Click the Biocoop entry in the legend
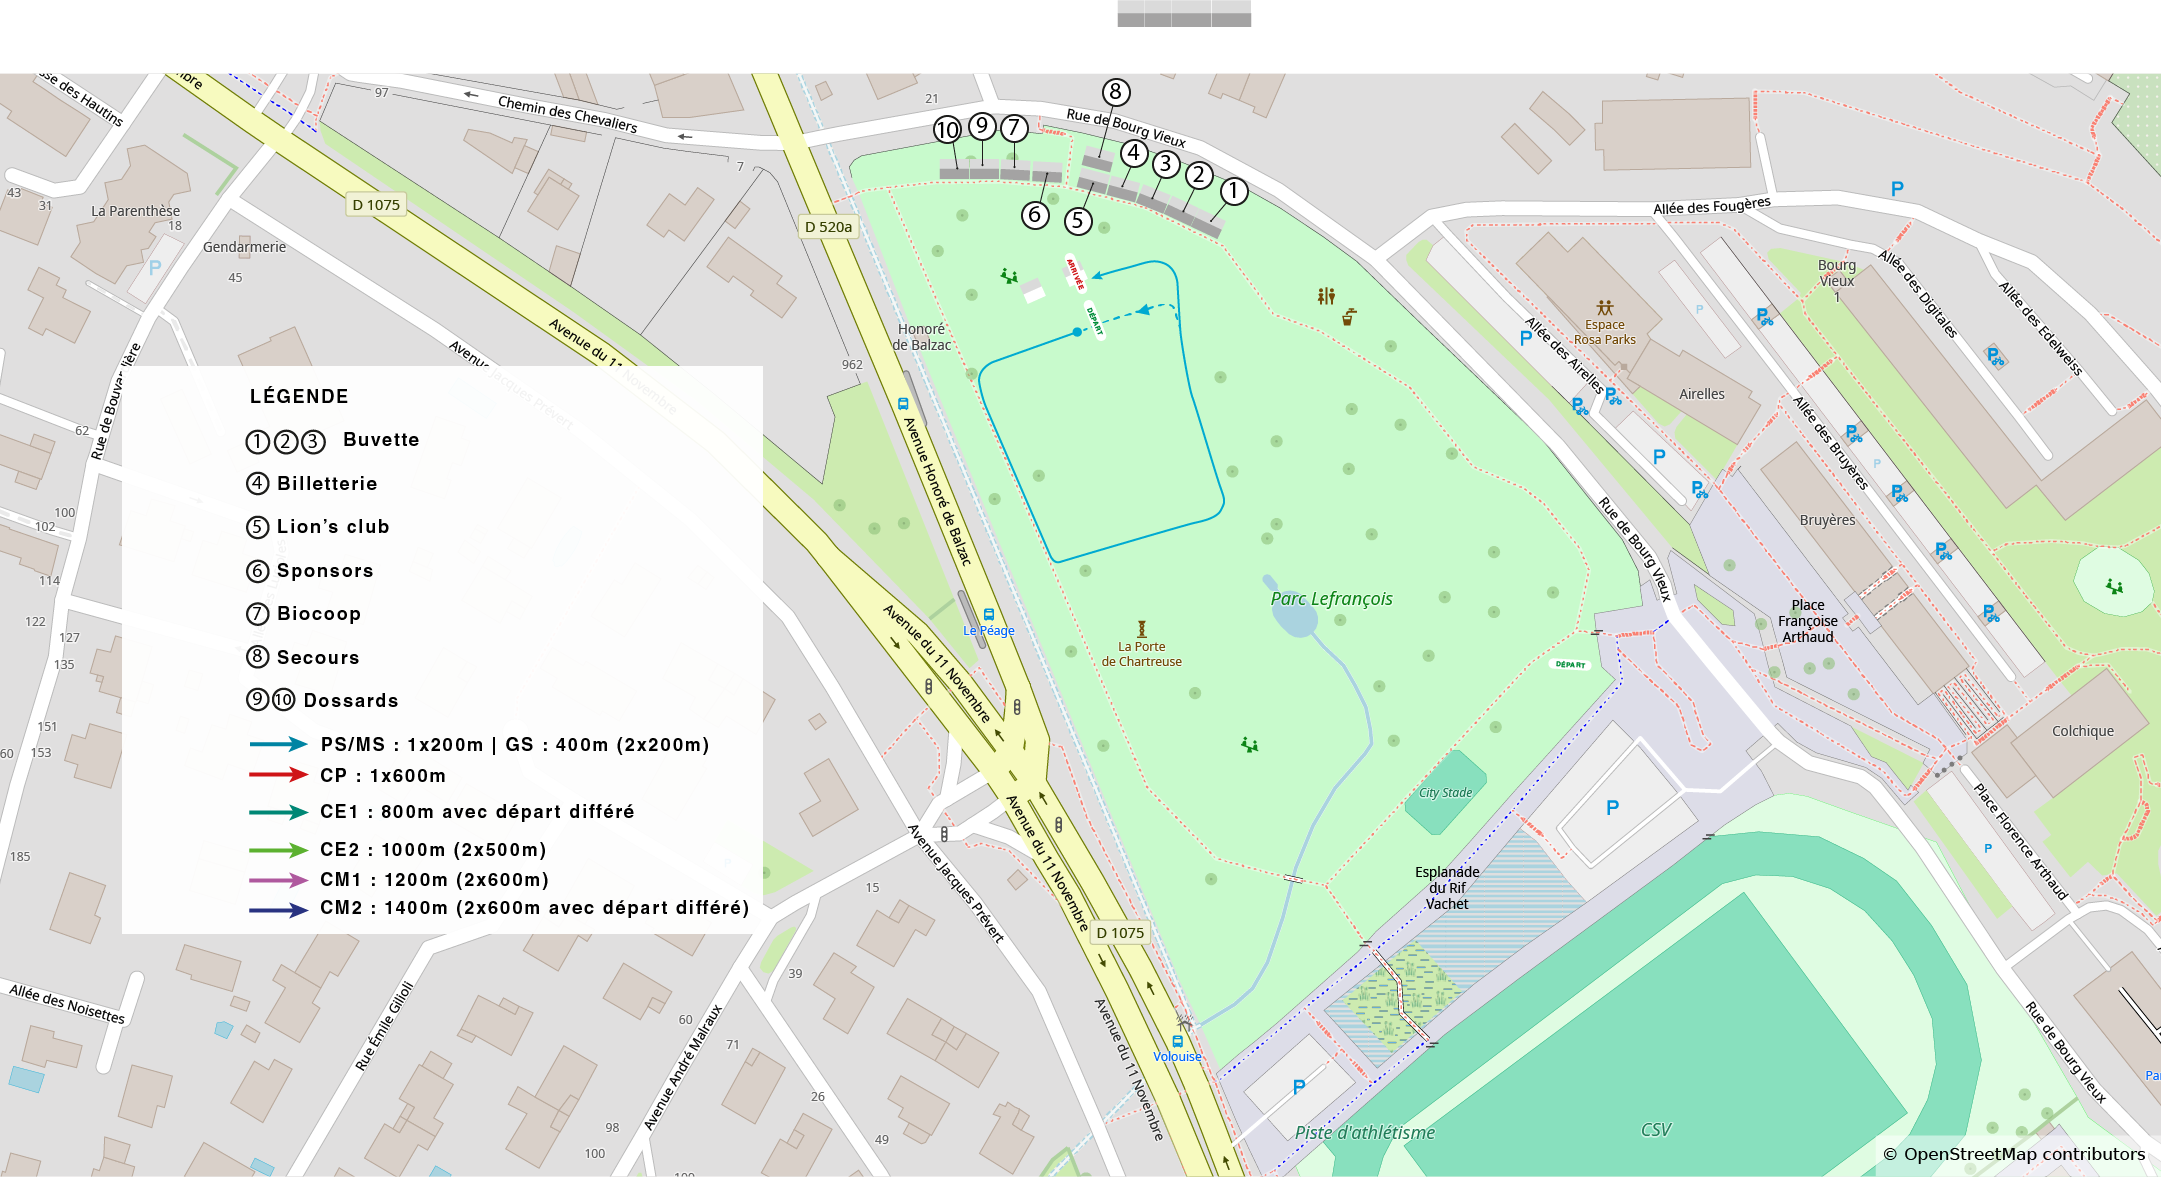2161x1177 pixels. [x=318, y=614]
